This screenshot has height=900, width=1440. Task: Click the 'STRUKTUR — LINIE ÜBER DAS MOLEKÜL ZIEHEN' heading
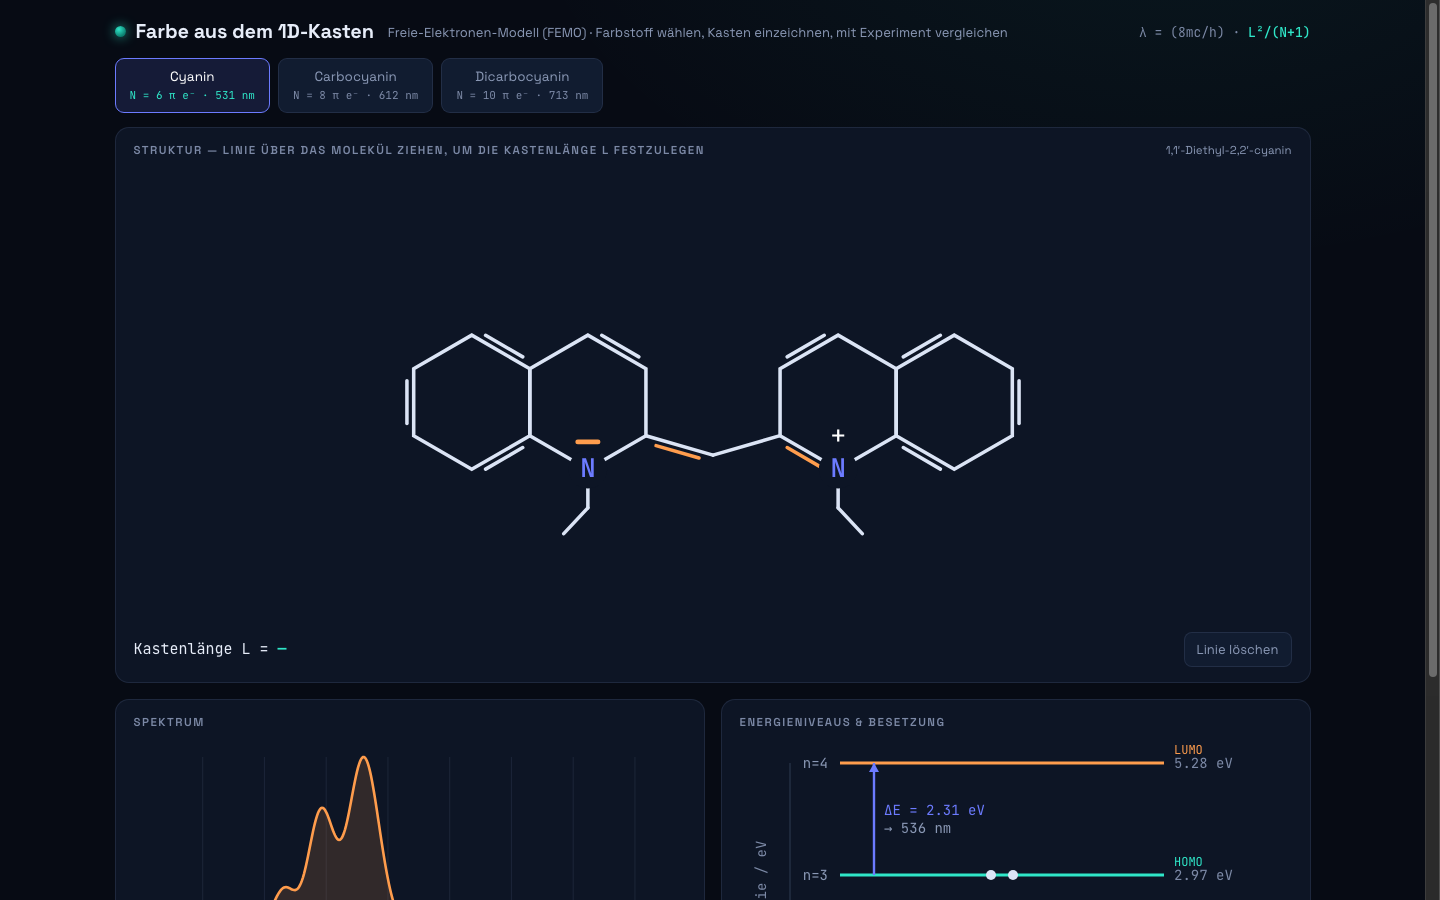[x=419, y=150]
